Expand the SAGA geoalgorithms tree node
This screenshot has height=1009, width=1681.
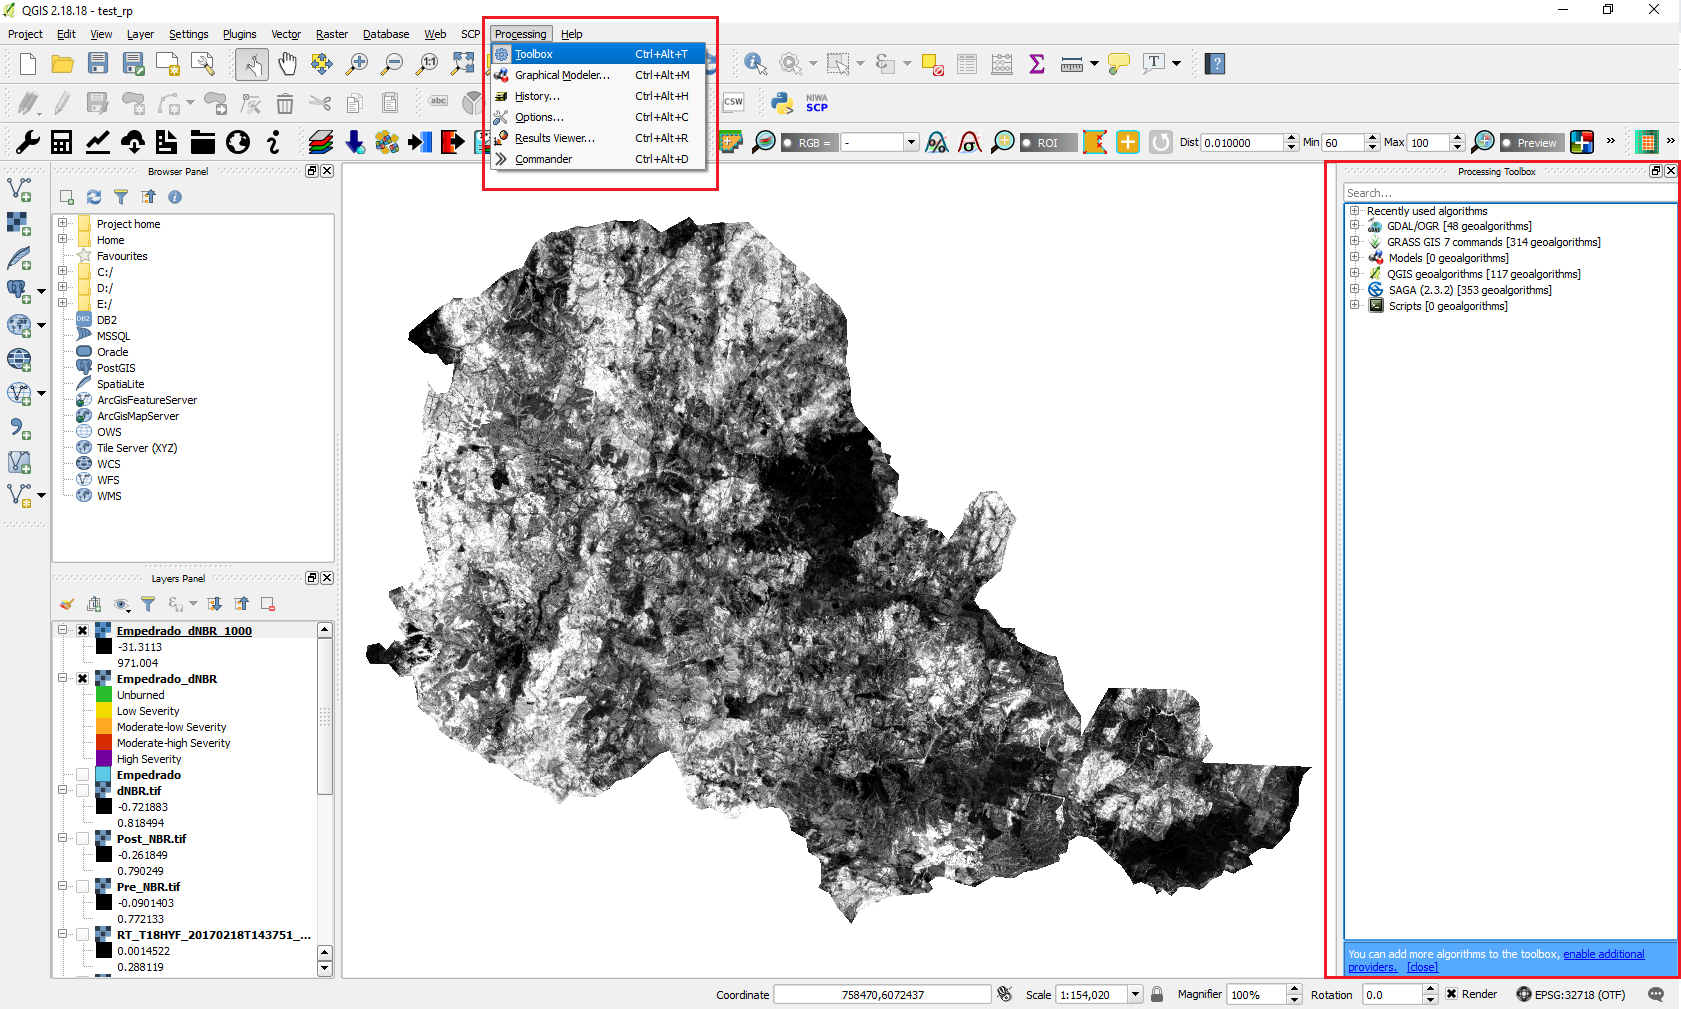pos(1354,289)
